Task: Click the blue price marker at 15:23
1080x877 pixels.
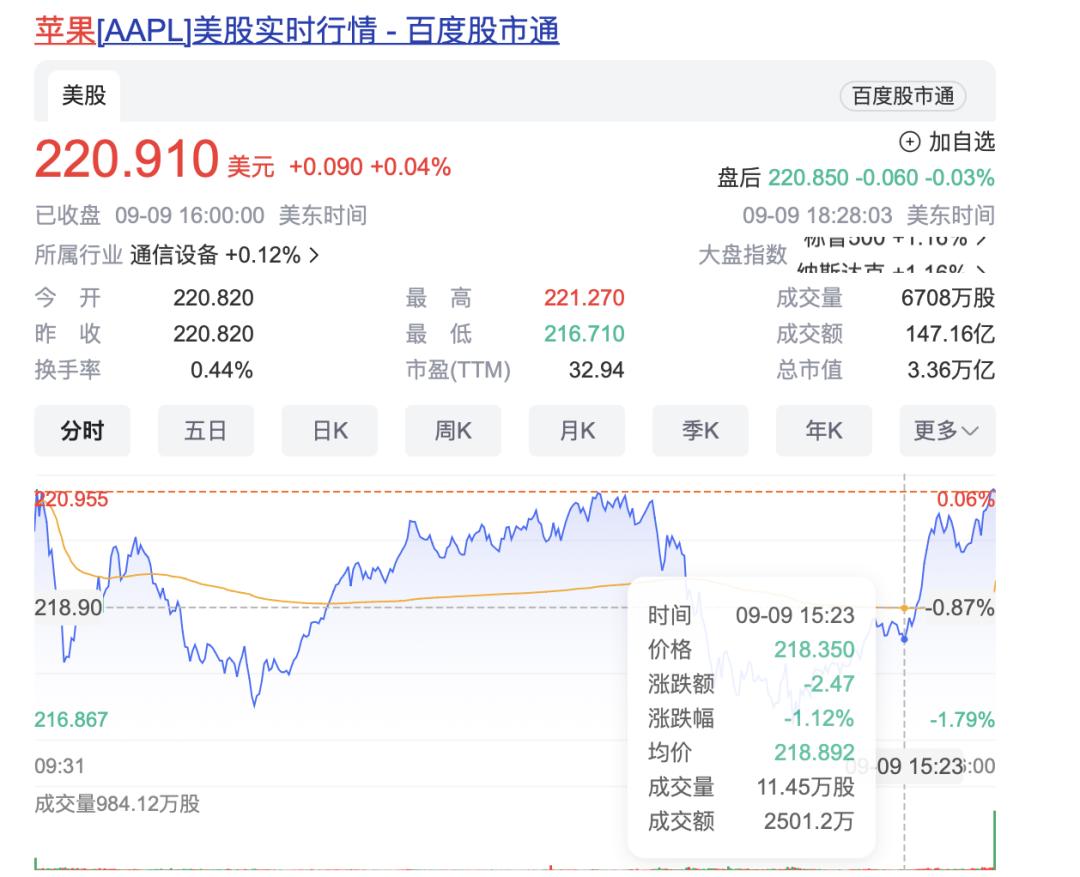Action: [x=905, y=639]
